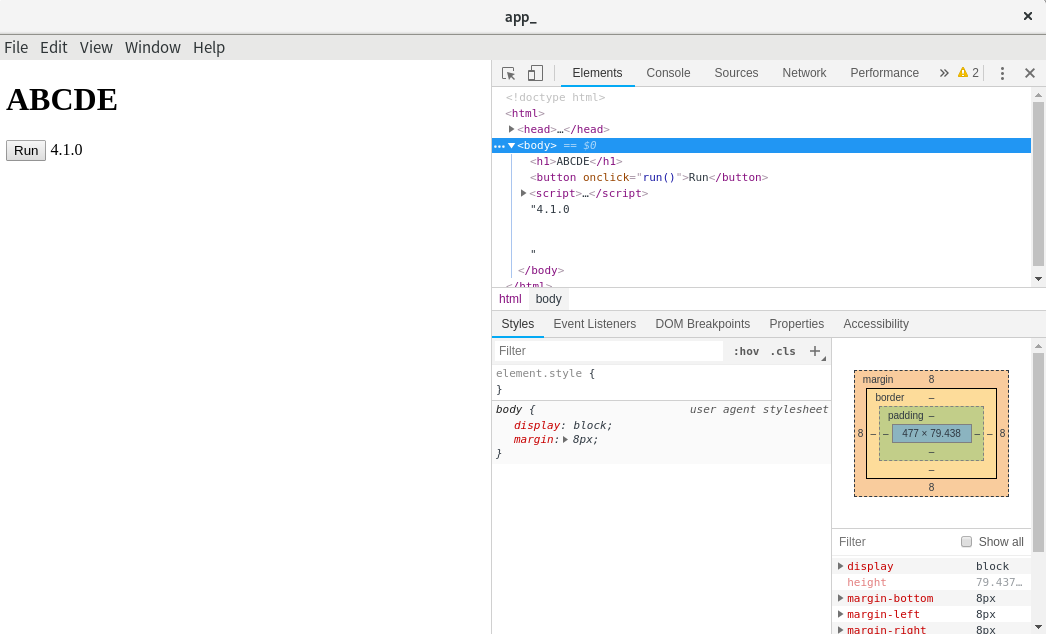Expand the computed margin-bottom property

point(841,598)
